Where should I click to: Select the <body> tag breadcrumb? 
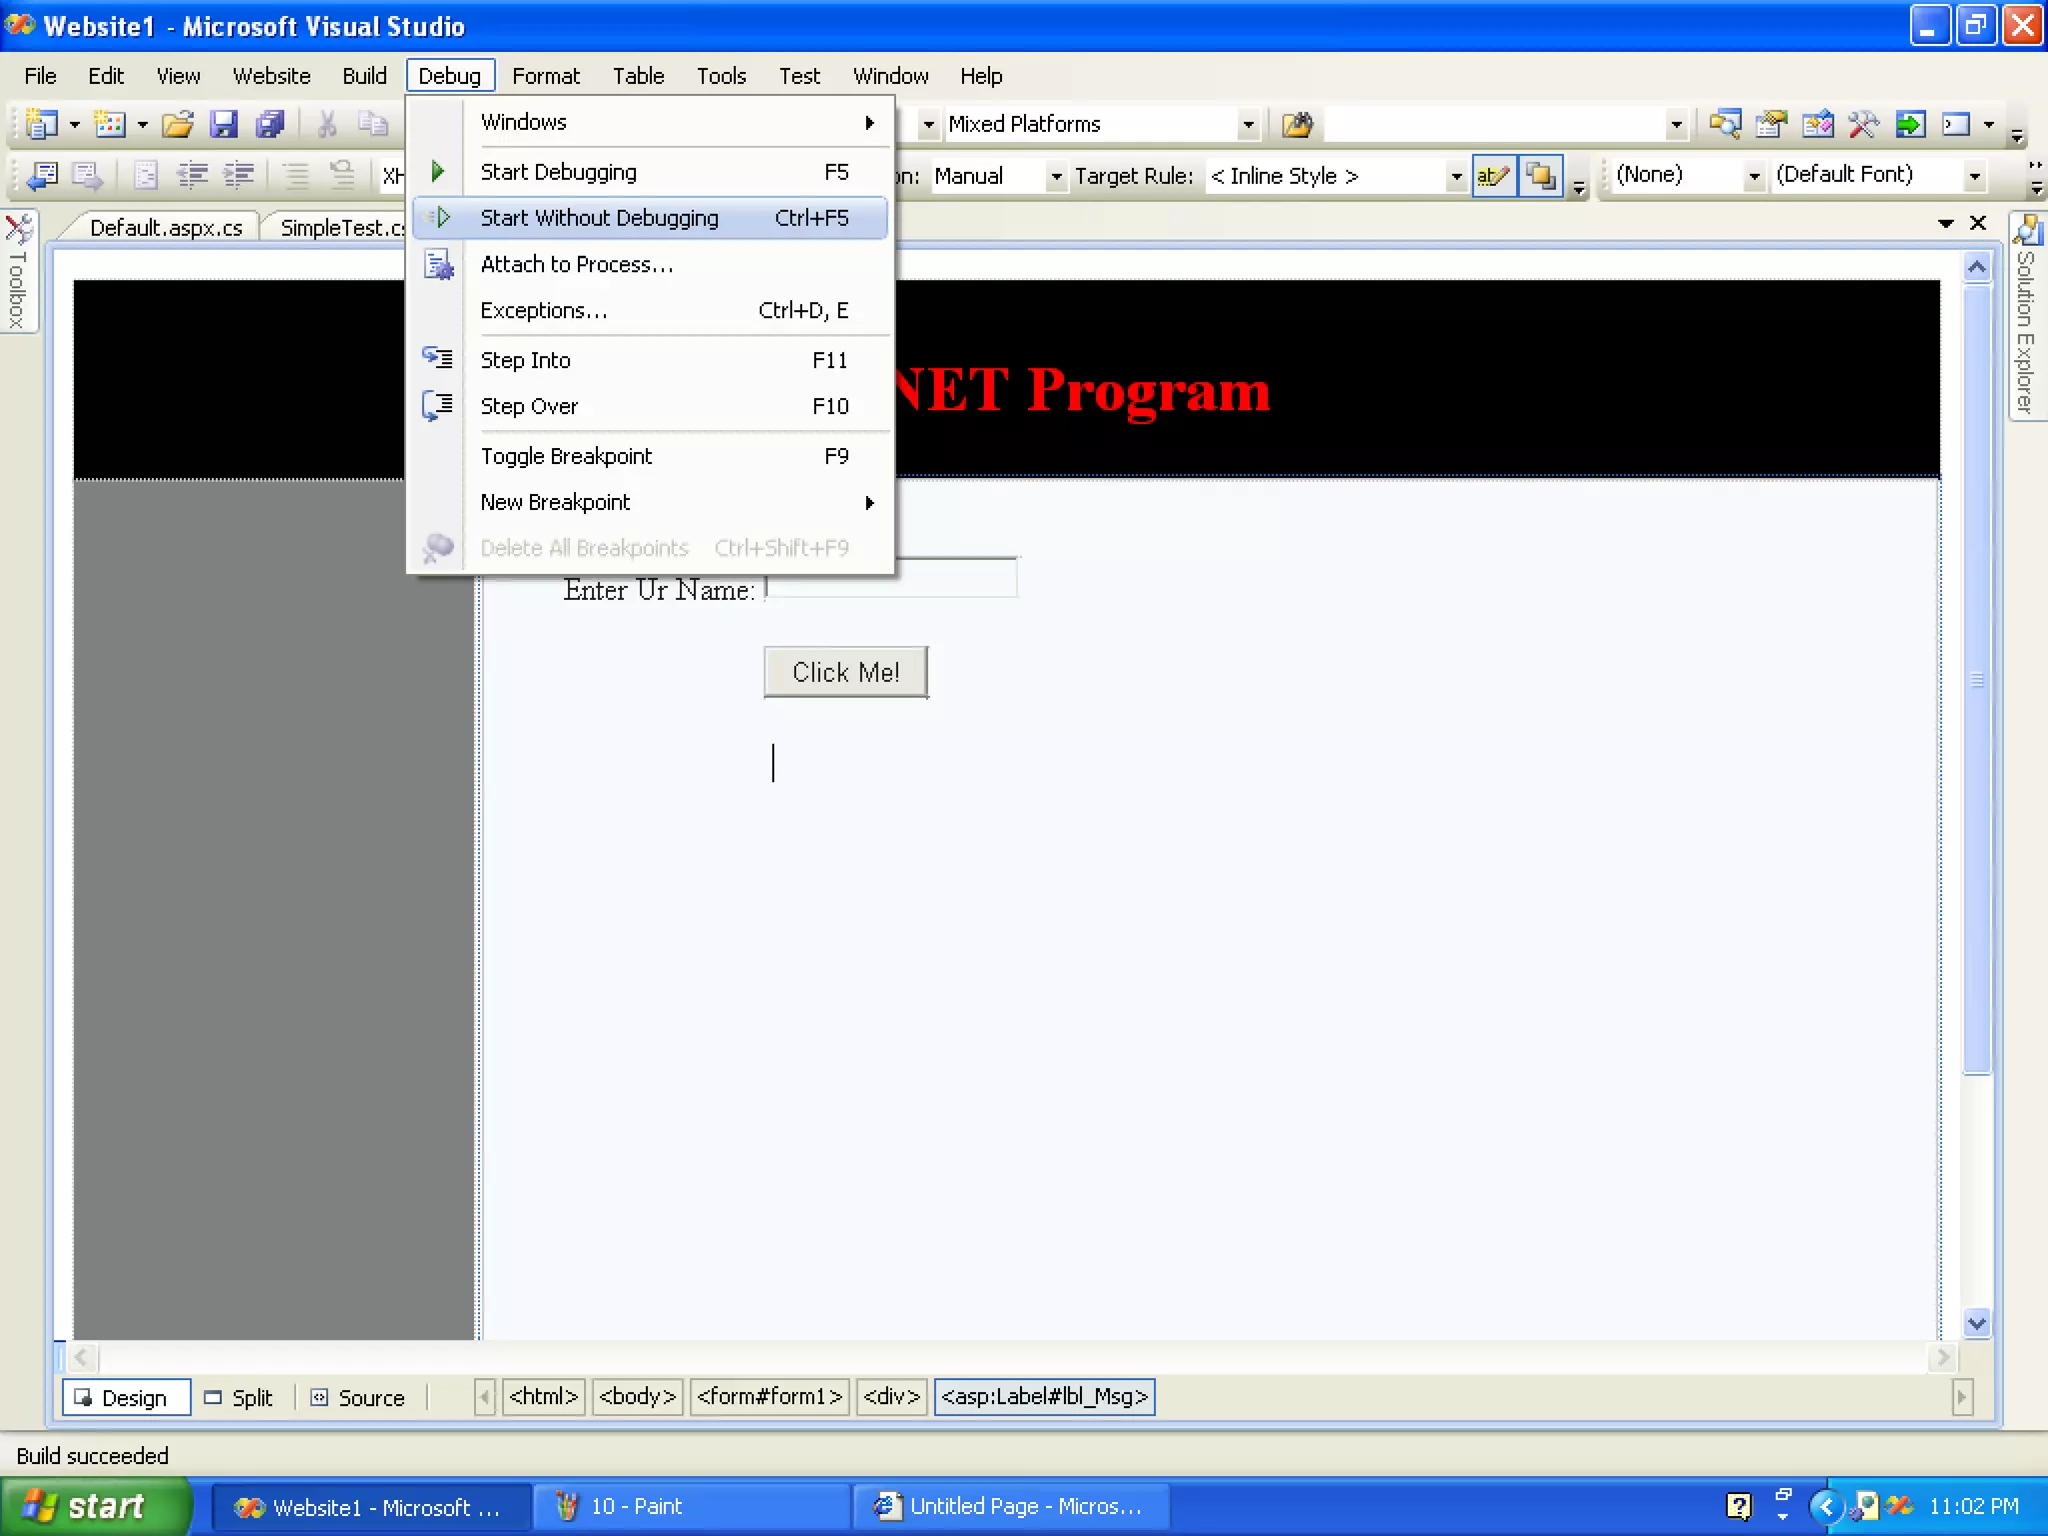coord(637,1396)
